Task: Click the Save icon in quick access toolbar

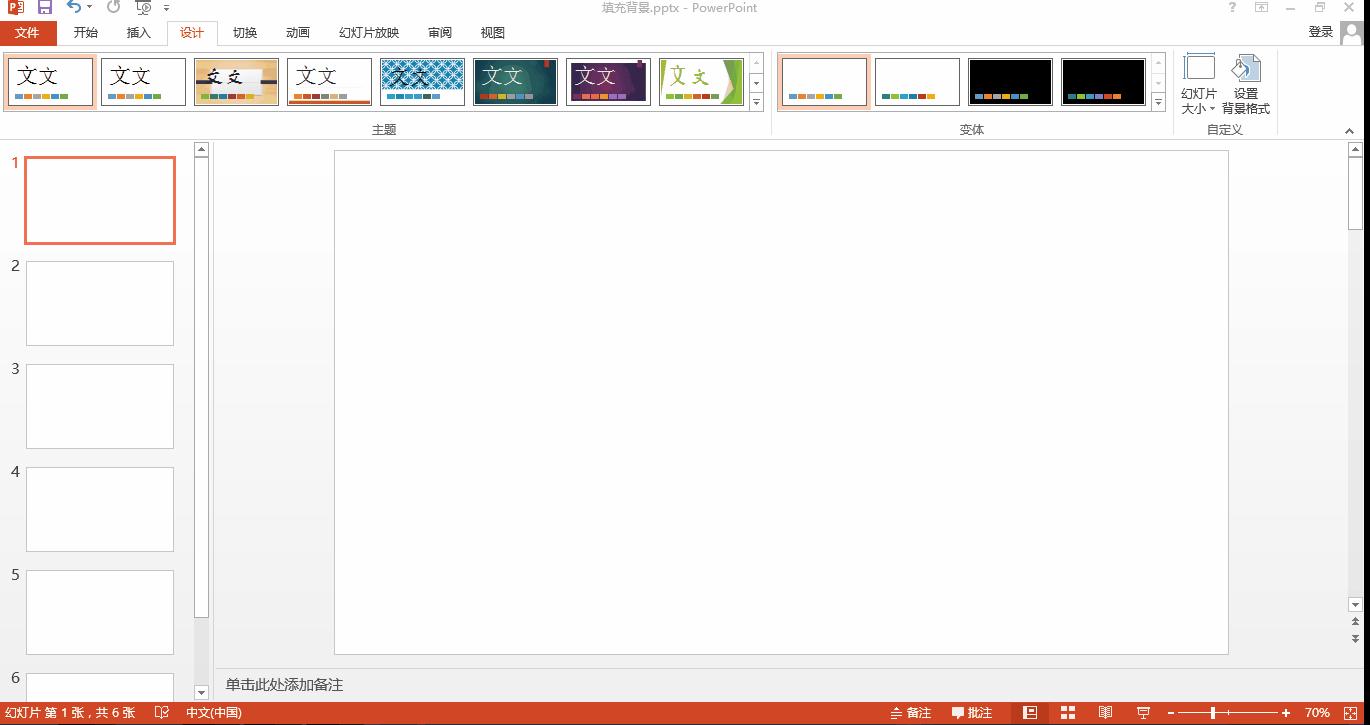Action: click(x=45, y=7)
